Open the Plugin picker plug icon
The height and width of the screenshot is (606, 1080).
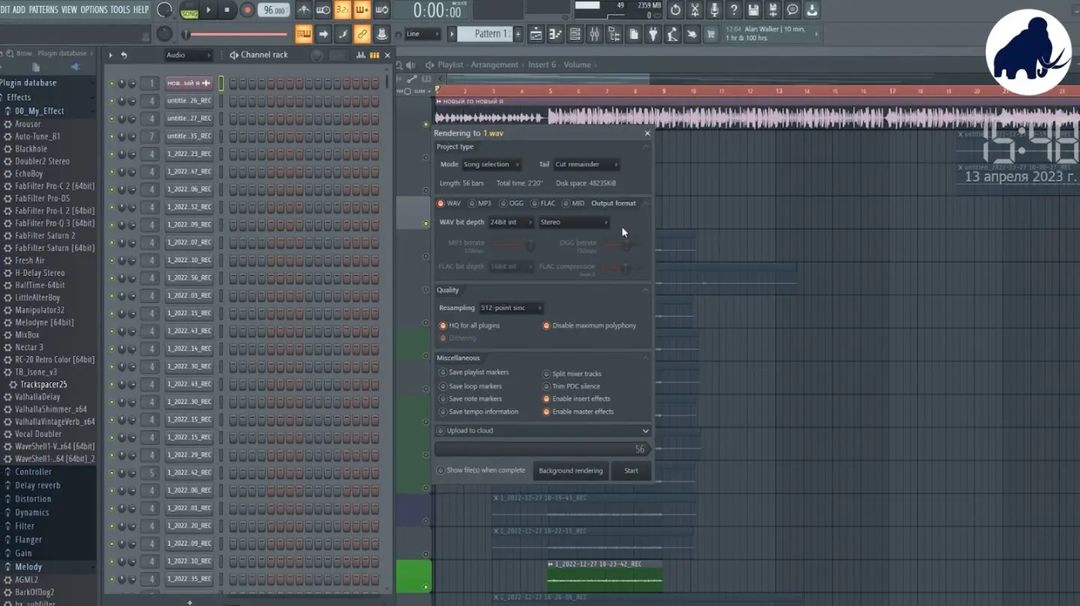[x=653, y=34]
